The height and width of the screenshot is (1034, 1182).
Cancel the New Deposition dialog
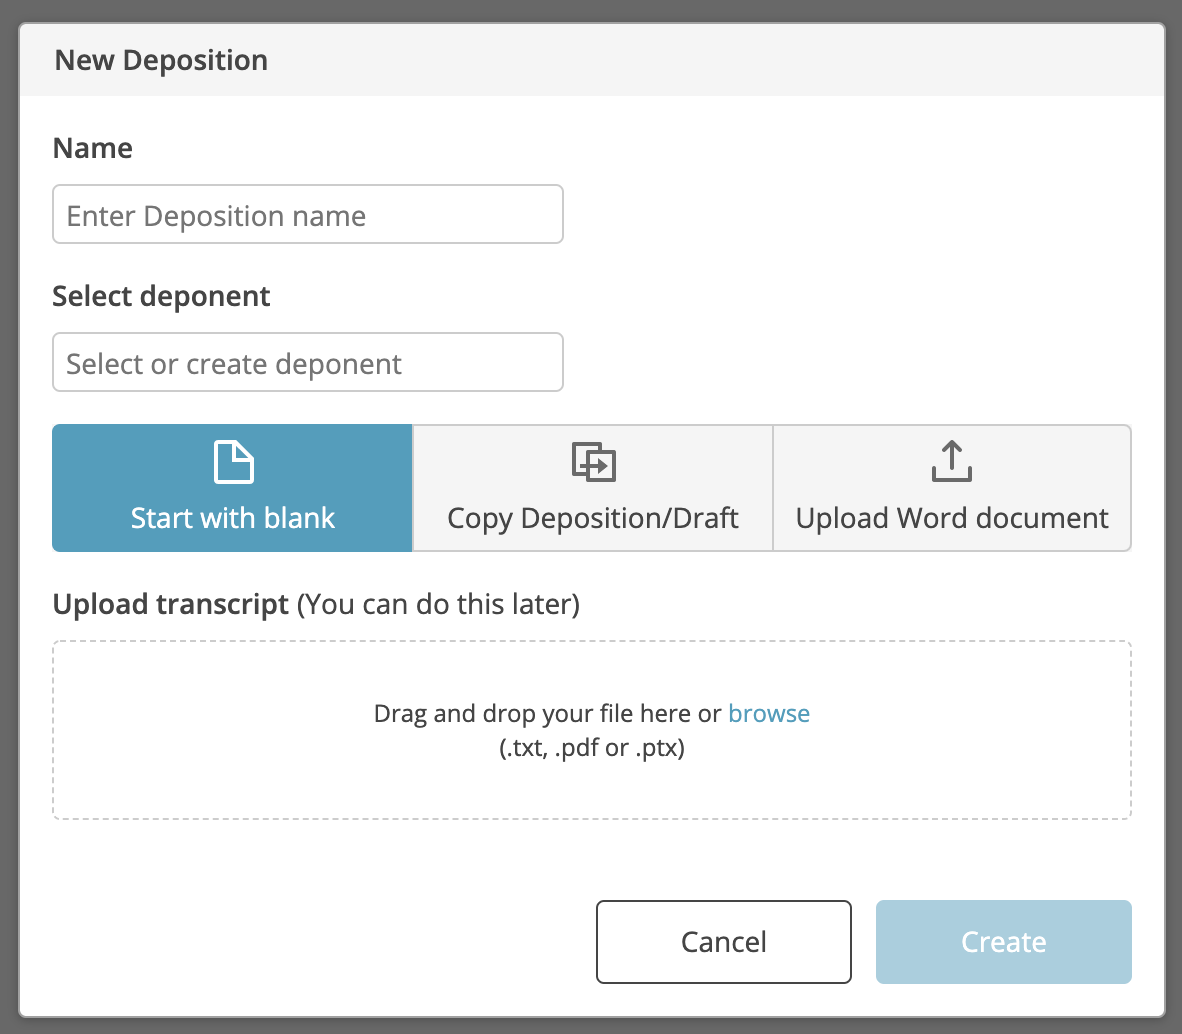coord(724,942)
